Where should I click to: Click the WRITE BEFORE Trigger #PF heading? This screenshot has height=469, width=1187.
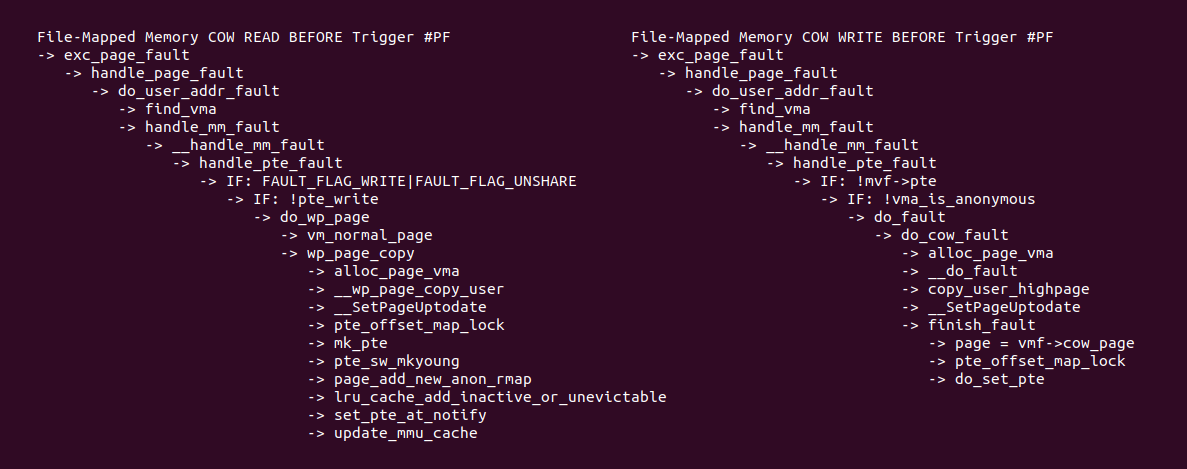coord(842,37)
